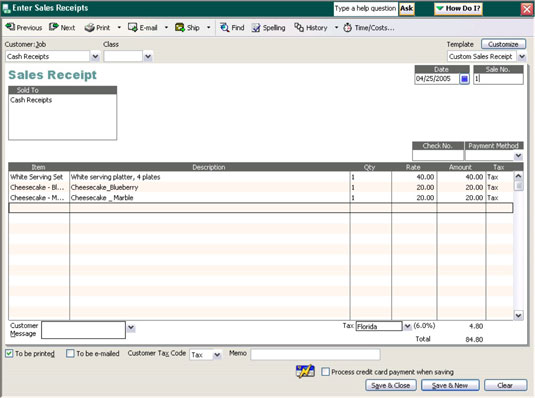The width and height of the screenshot is (535, 398).
Task: Enable Process credit card payment when saving
Action: click(x=326, y=372)
